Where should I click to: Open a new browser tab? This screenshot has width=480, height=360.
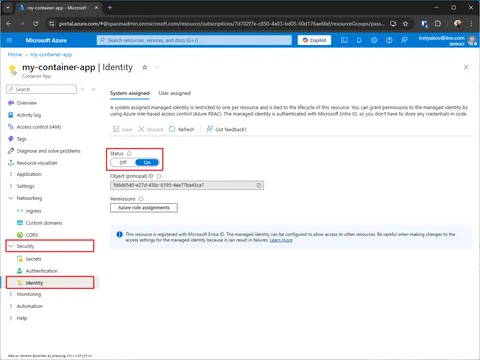click(x=110, y=7)
